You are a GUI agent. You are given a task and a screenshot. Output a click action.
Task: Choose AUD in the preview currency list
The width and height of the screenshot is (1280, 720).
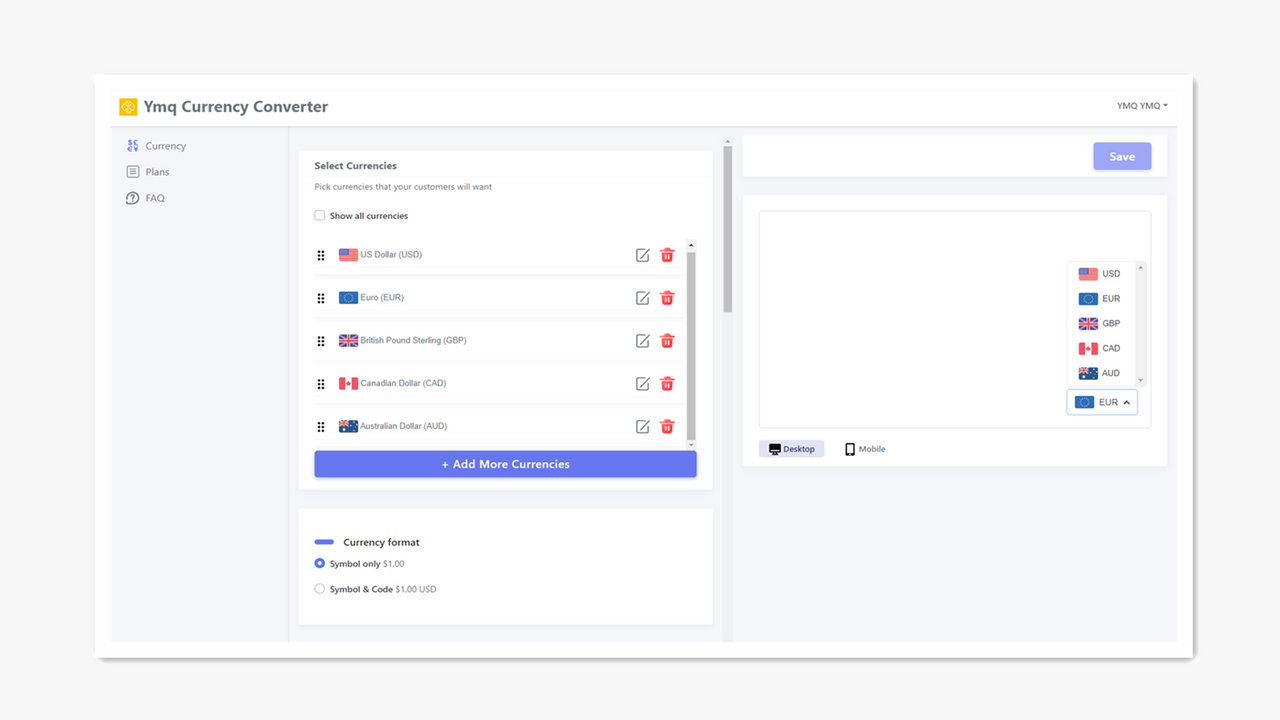click(1100, 373)
